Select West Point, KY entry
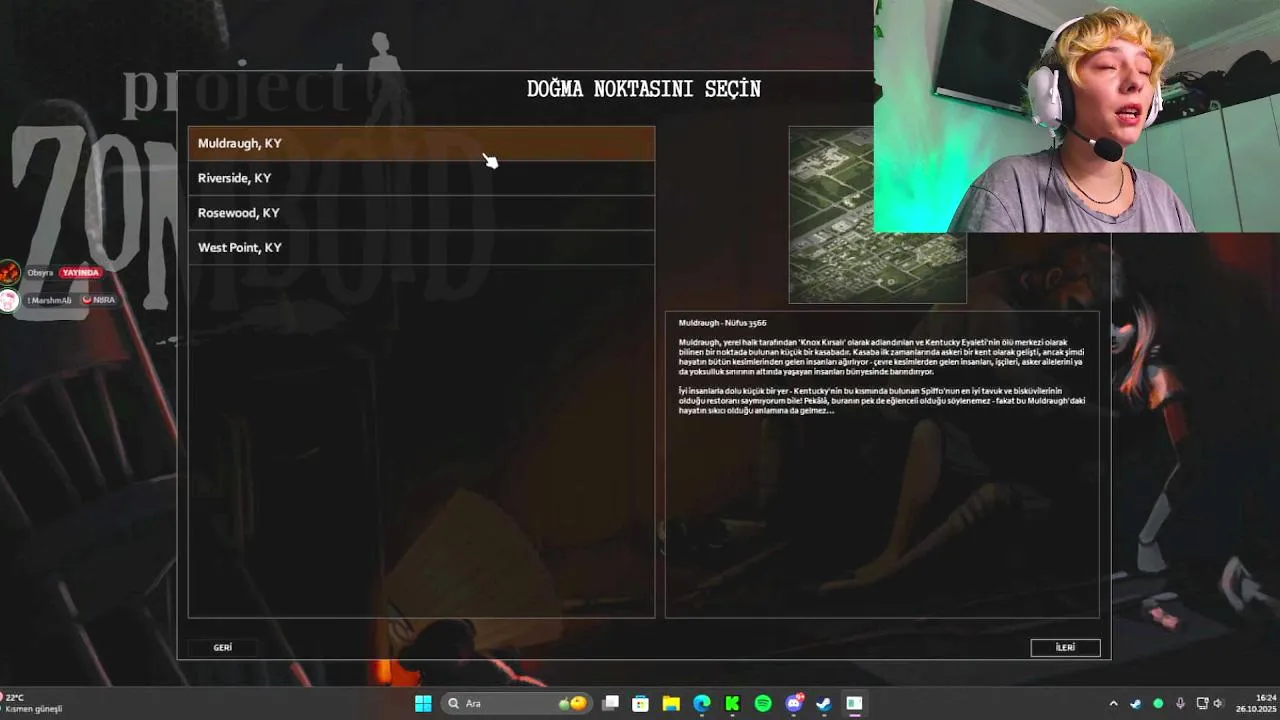Screen dimensions: 1280x720 (421, 247)
